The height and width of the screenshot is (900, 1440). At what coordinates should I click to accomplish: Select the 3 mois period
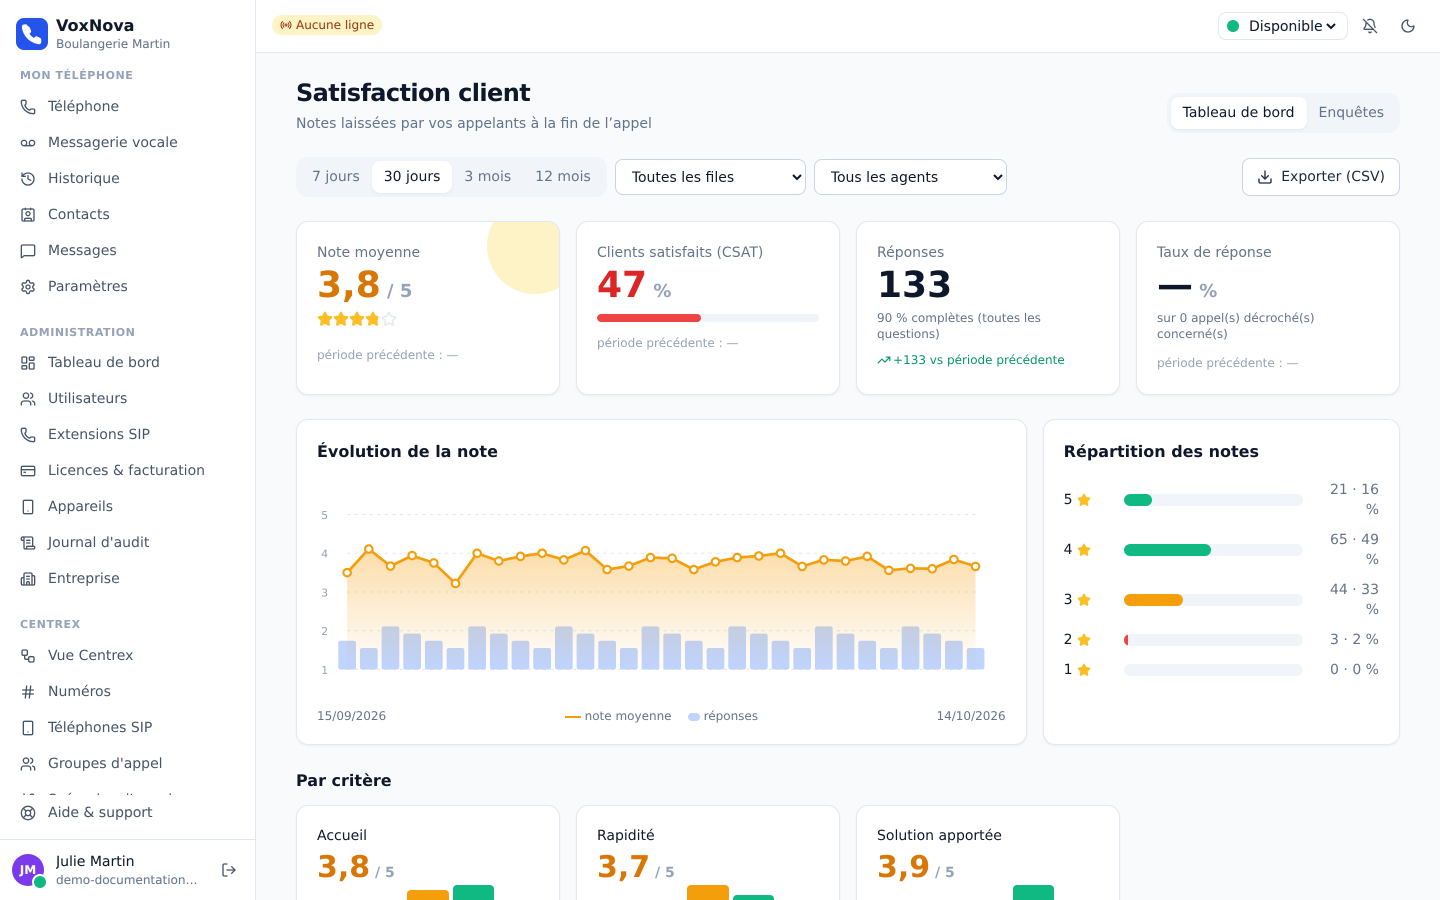coord(487,176)
